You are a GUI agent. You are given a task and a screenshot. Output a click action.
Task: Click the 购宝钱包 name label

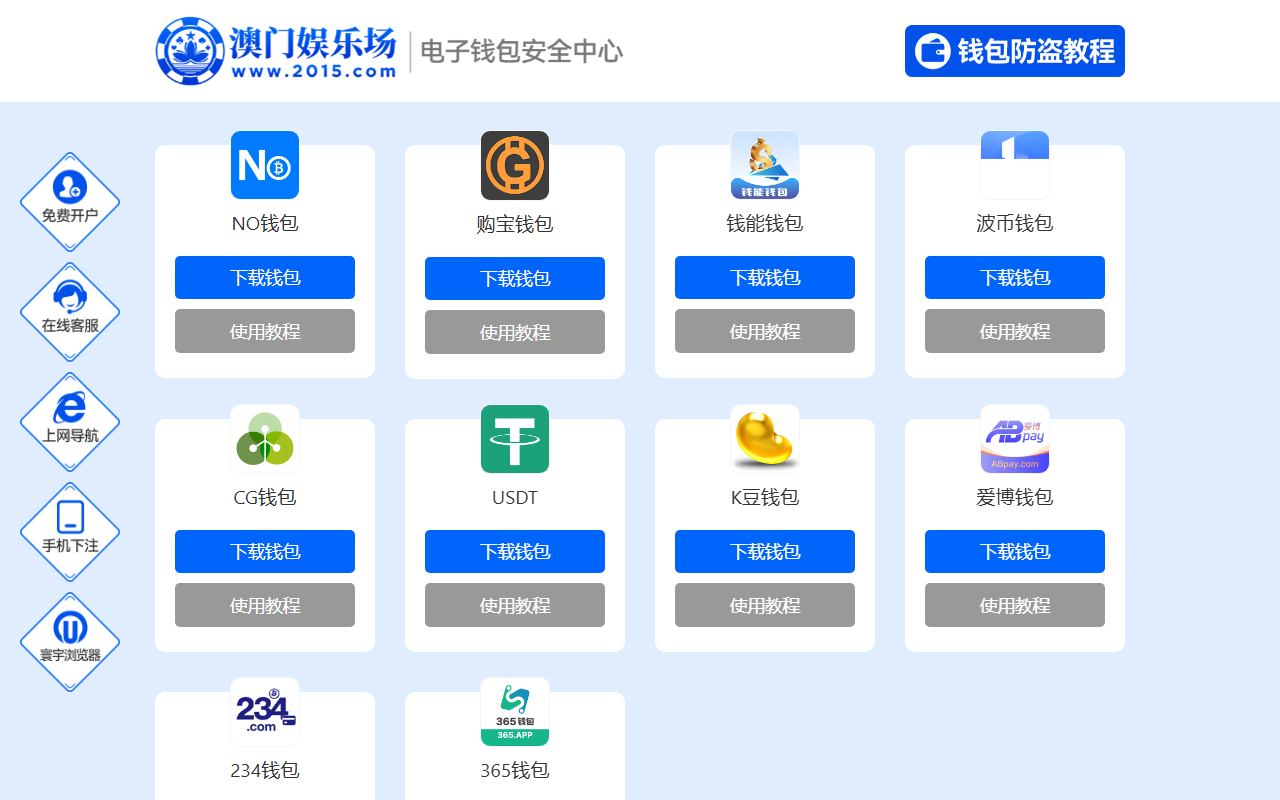[515, 224]
